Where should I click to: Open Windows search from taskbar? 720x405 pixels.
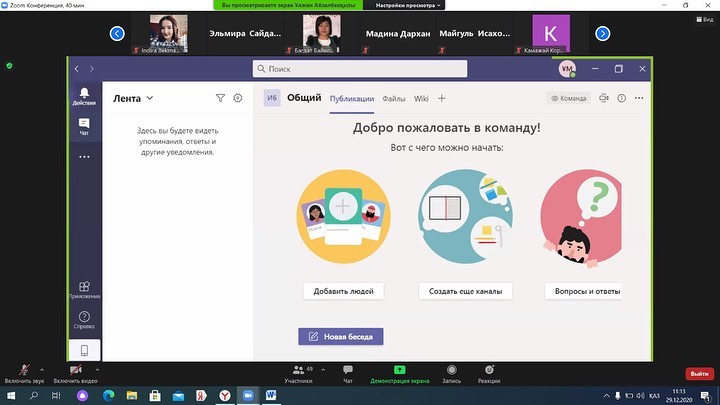[34, 395]
